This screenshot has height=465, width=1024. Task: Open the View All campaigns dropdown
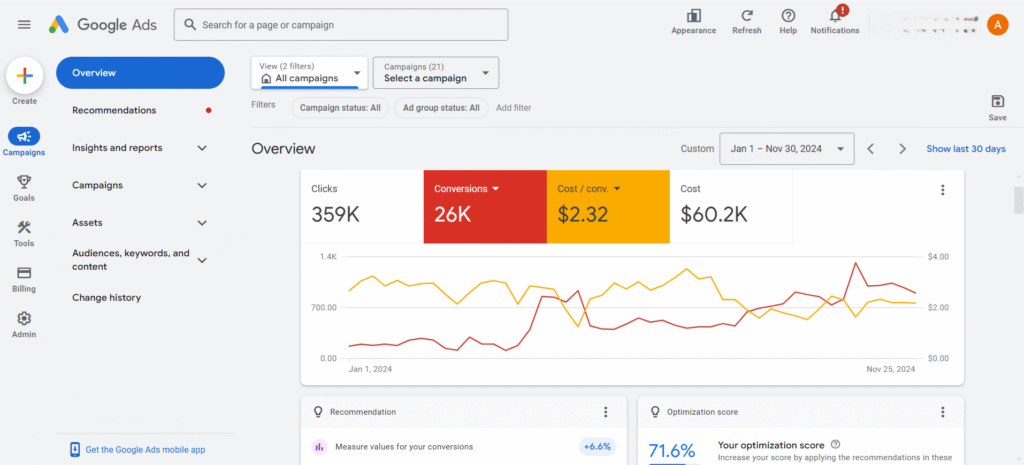click(x=309, y=72)
